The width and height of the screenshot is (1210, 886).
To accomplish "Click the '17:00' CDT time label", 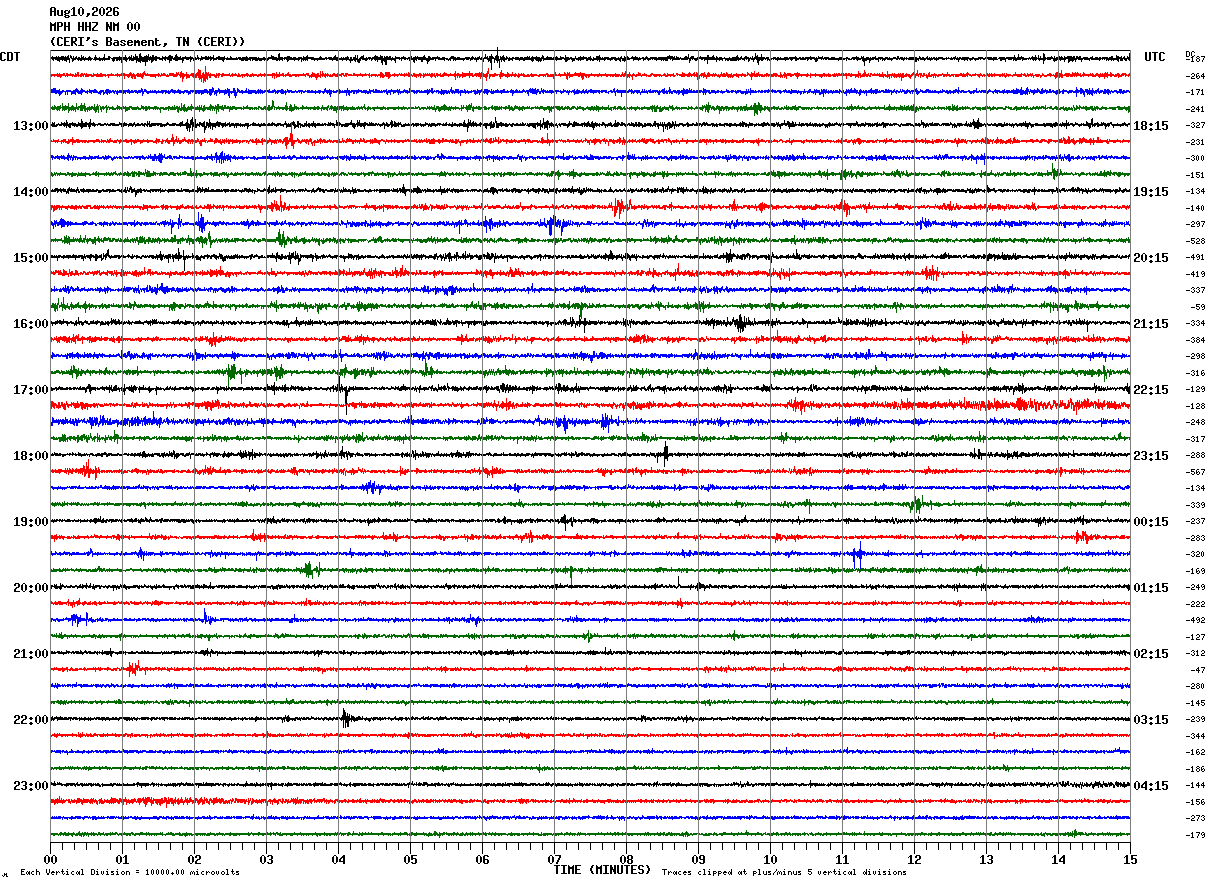I will [31, 390].
